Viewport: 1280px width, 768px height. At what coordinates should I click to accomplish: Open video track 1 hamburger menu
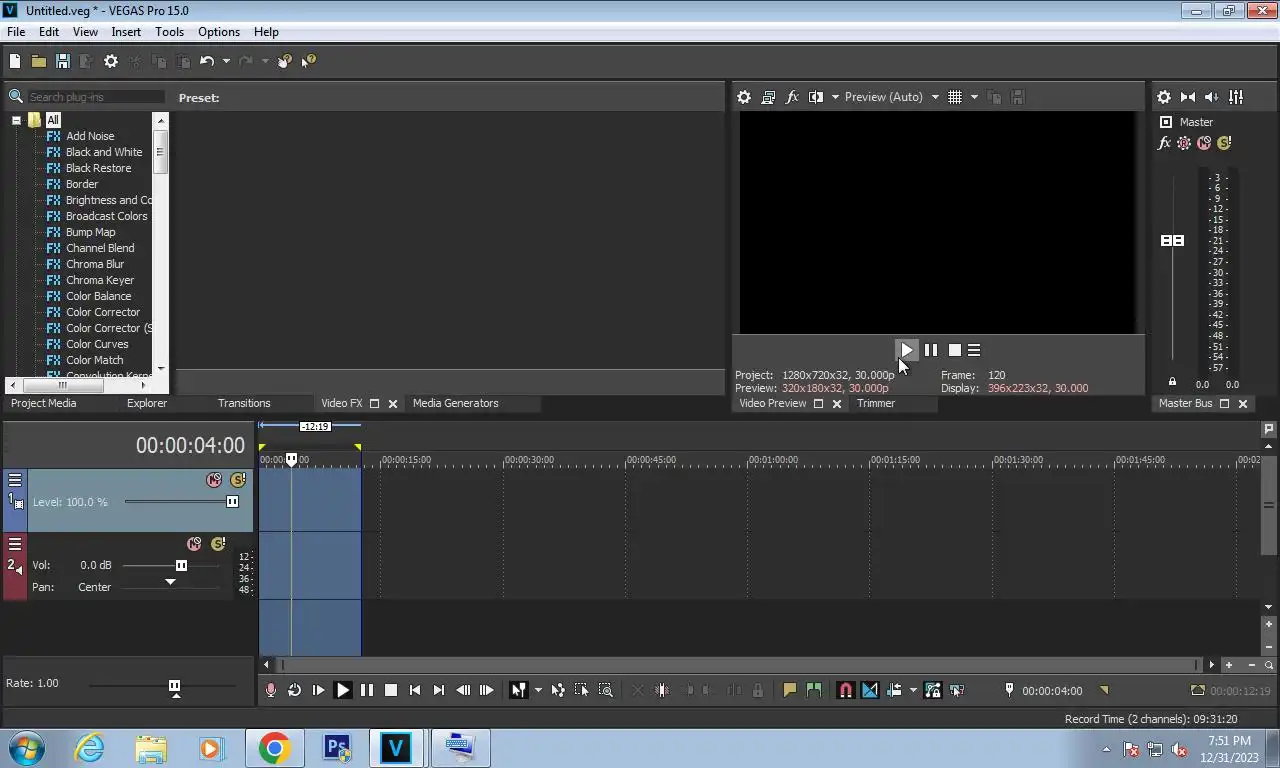[x=15, y=480]
